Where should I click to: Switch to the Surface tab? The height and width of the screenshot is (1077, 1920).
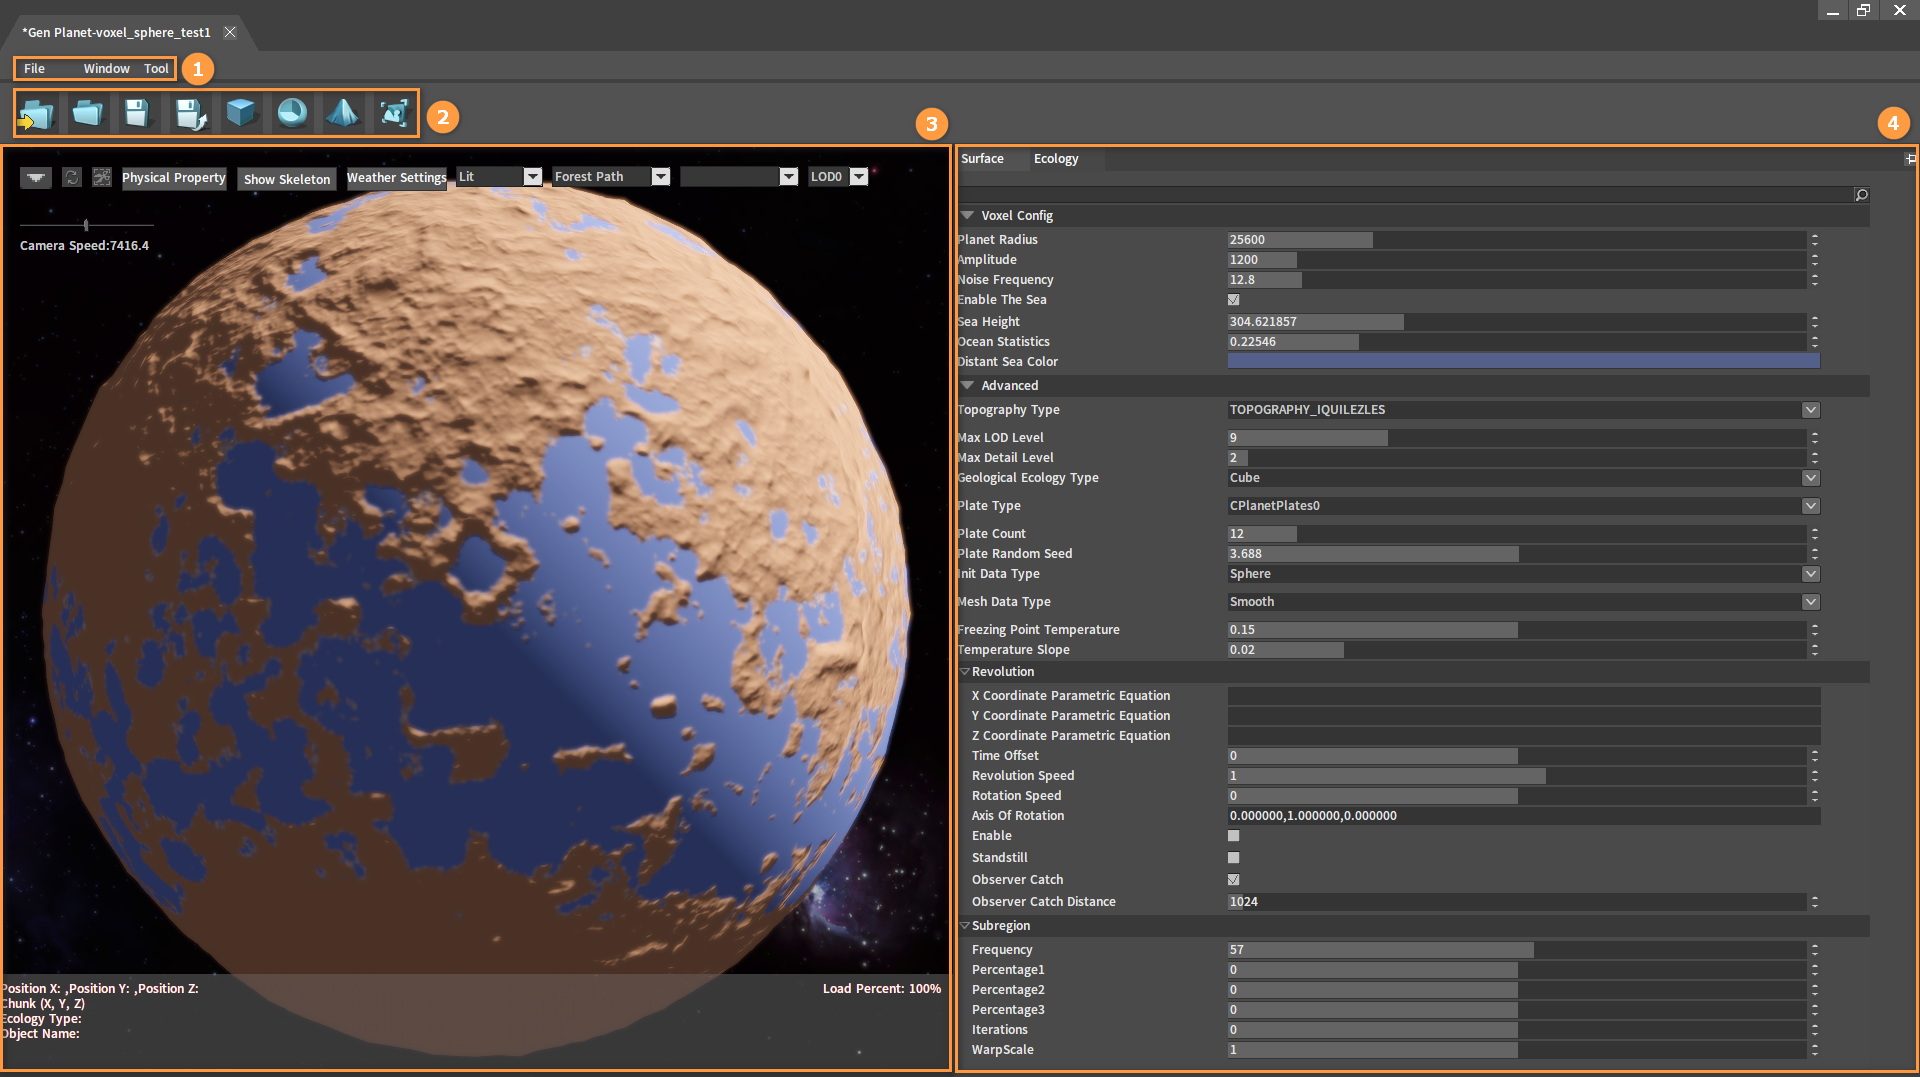(x=982, y=159)
